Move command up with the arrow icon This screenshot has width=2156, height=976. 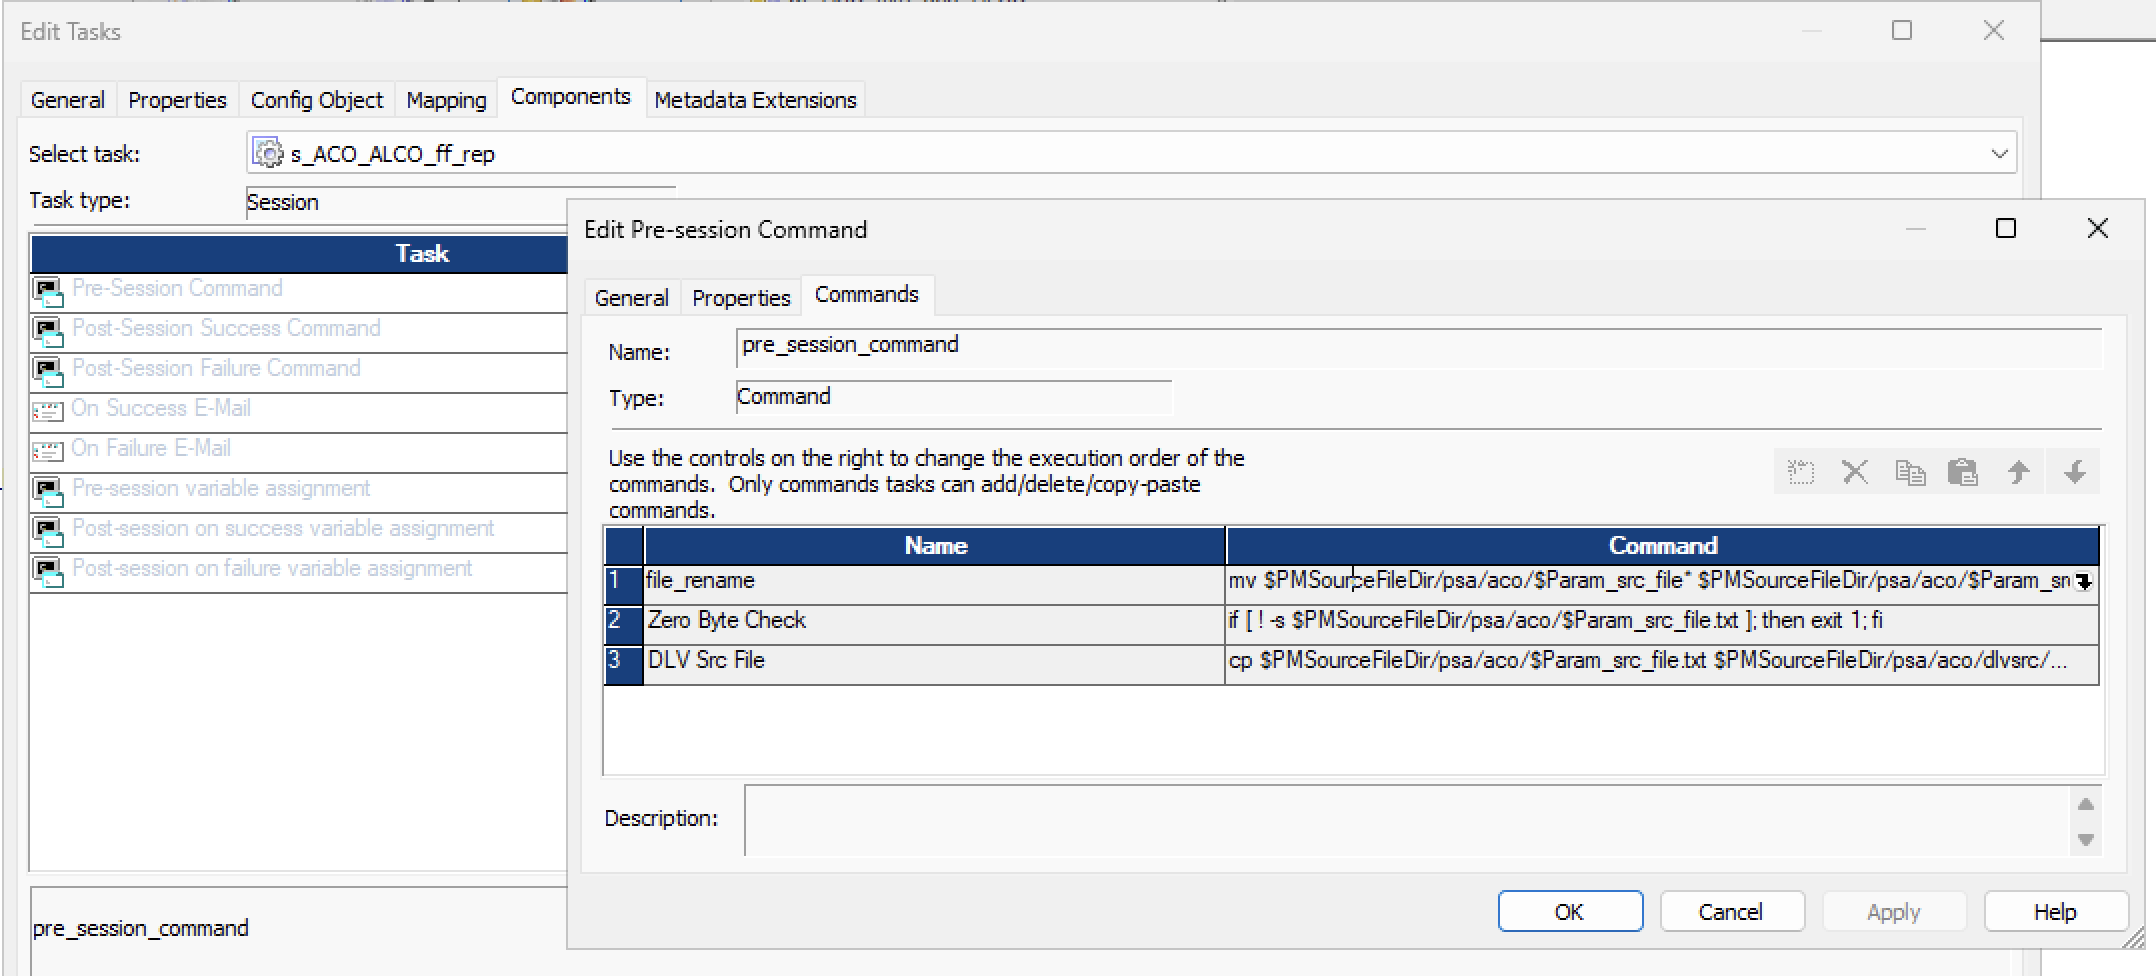2019,472
